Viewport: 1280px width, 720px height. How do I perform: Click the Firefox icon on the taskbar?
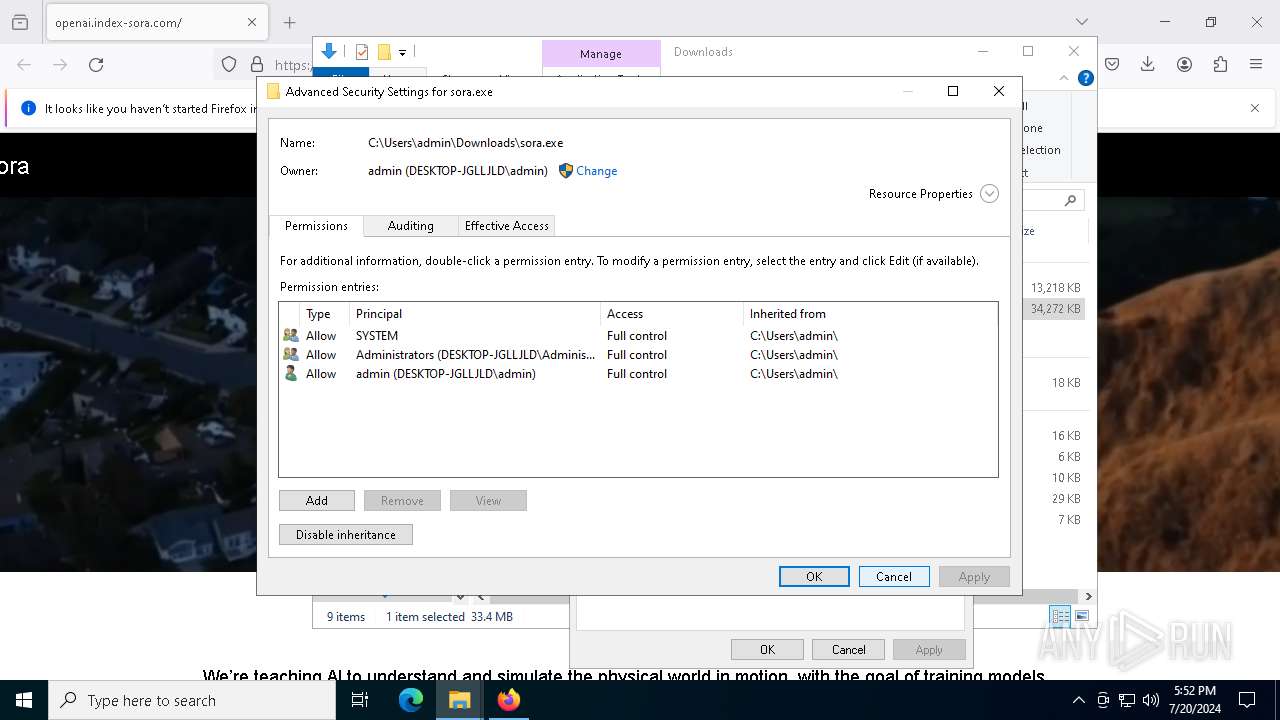tap(509, 700)
